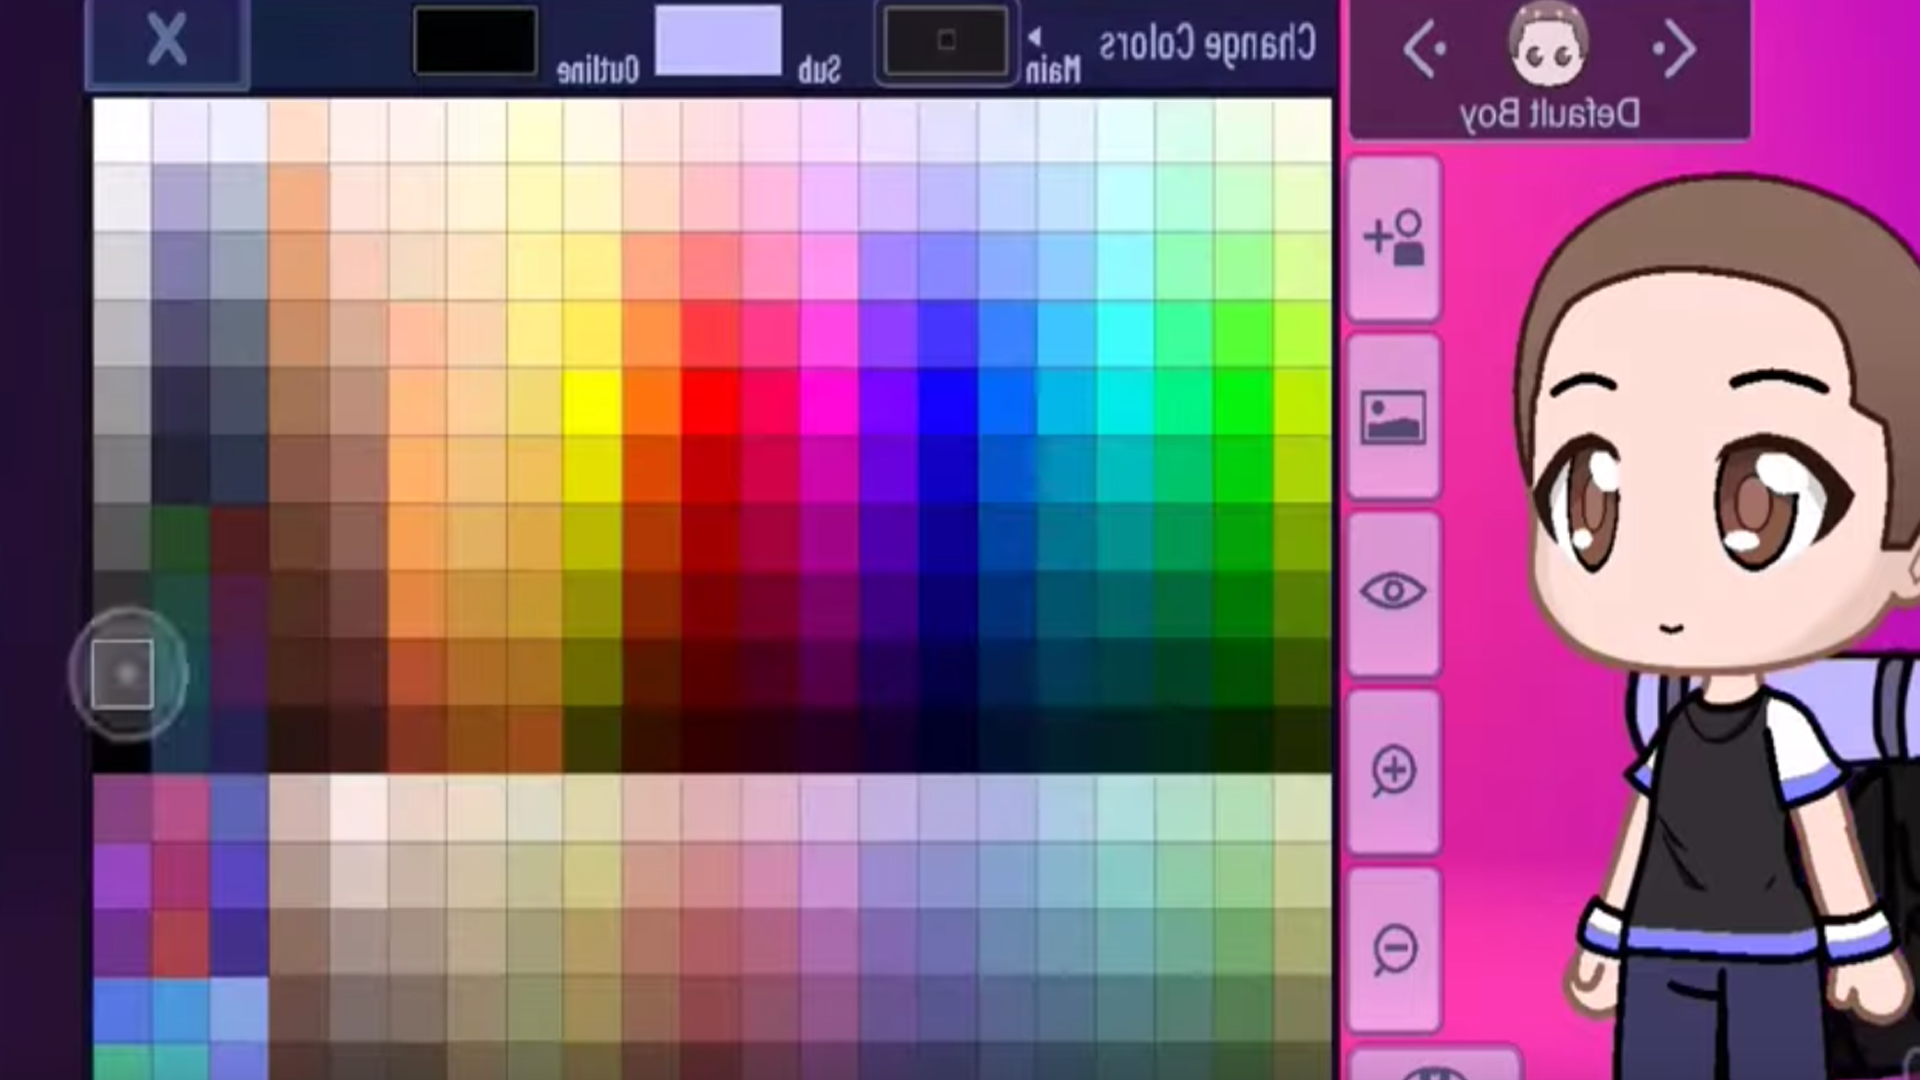
Task: Pick the pure blue color swatch
Action: click(948, 402)
